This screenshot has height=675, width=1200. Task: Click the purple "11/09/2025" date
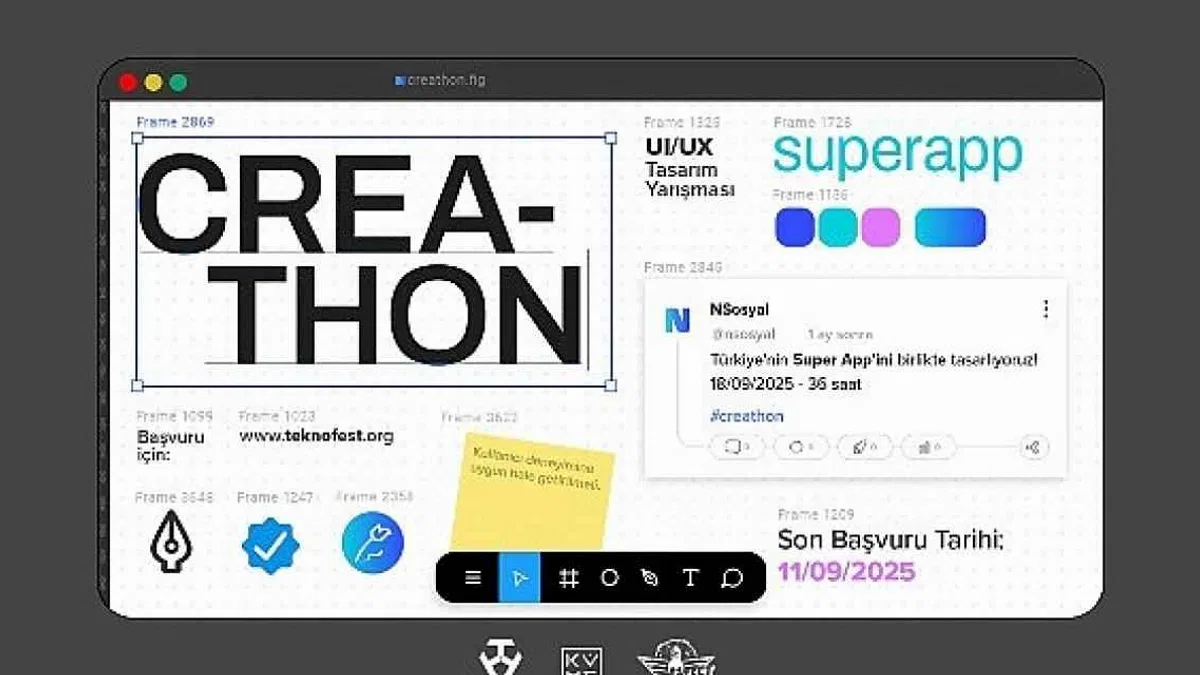tap(846, 572)
